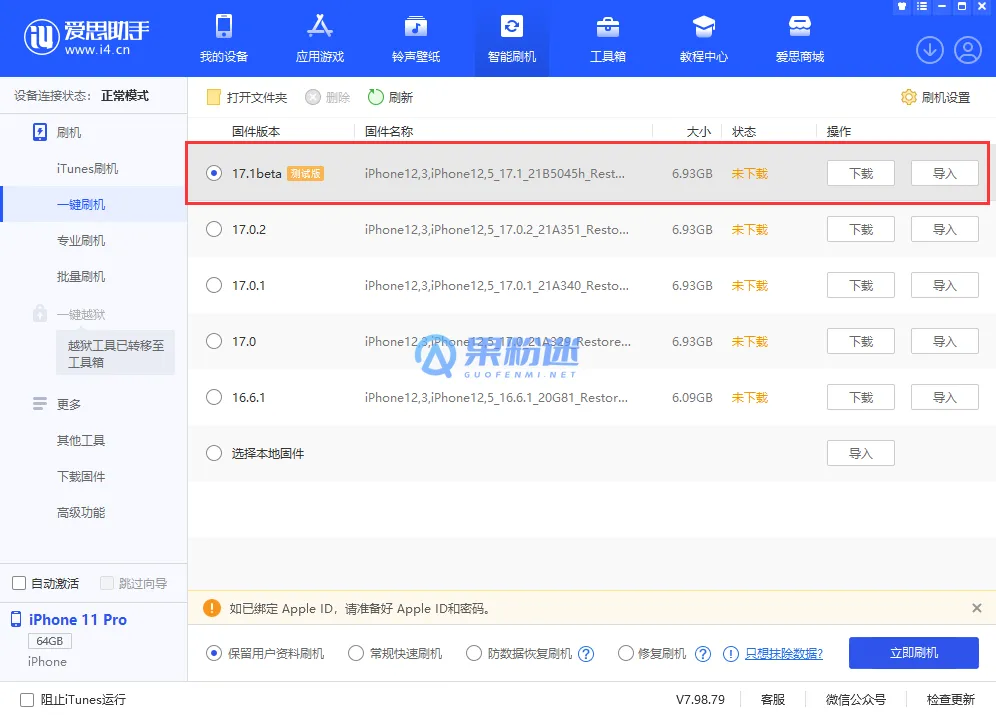Select the 防数据恢复刷机 flashing mode

click(x=474, y=652)
